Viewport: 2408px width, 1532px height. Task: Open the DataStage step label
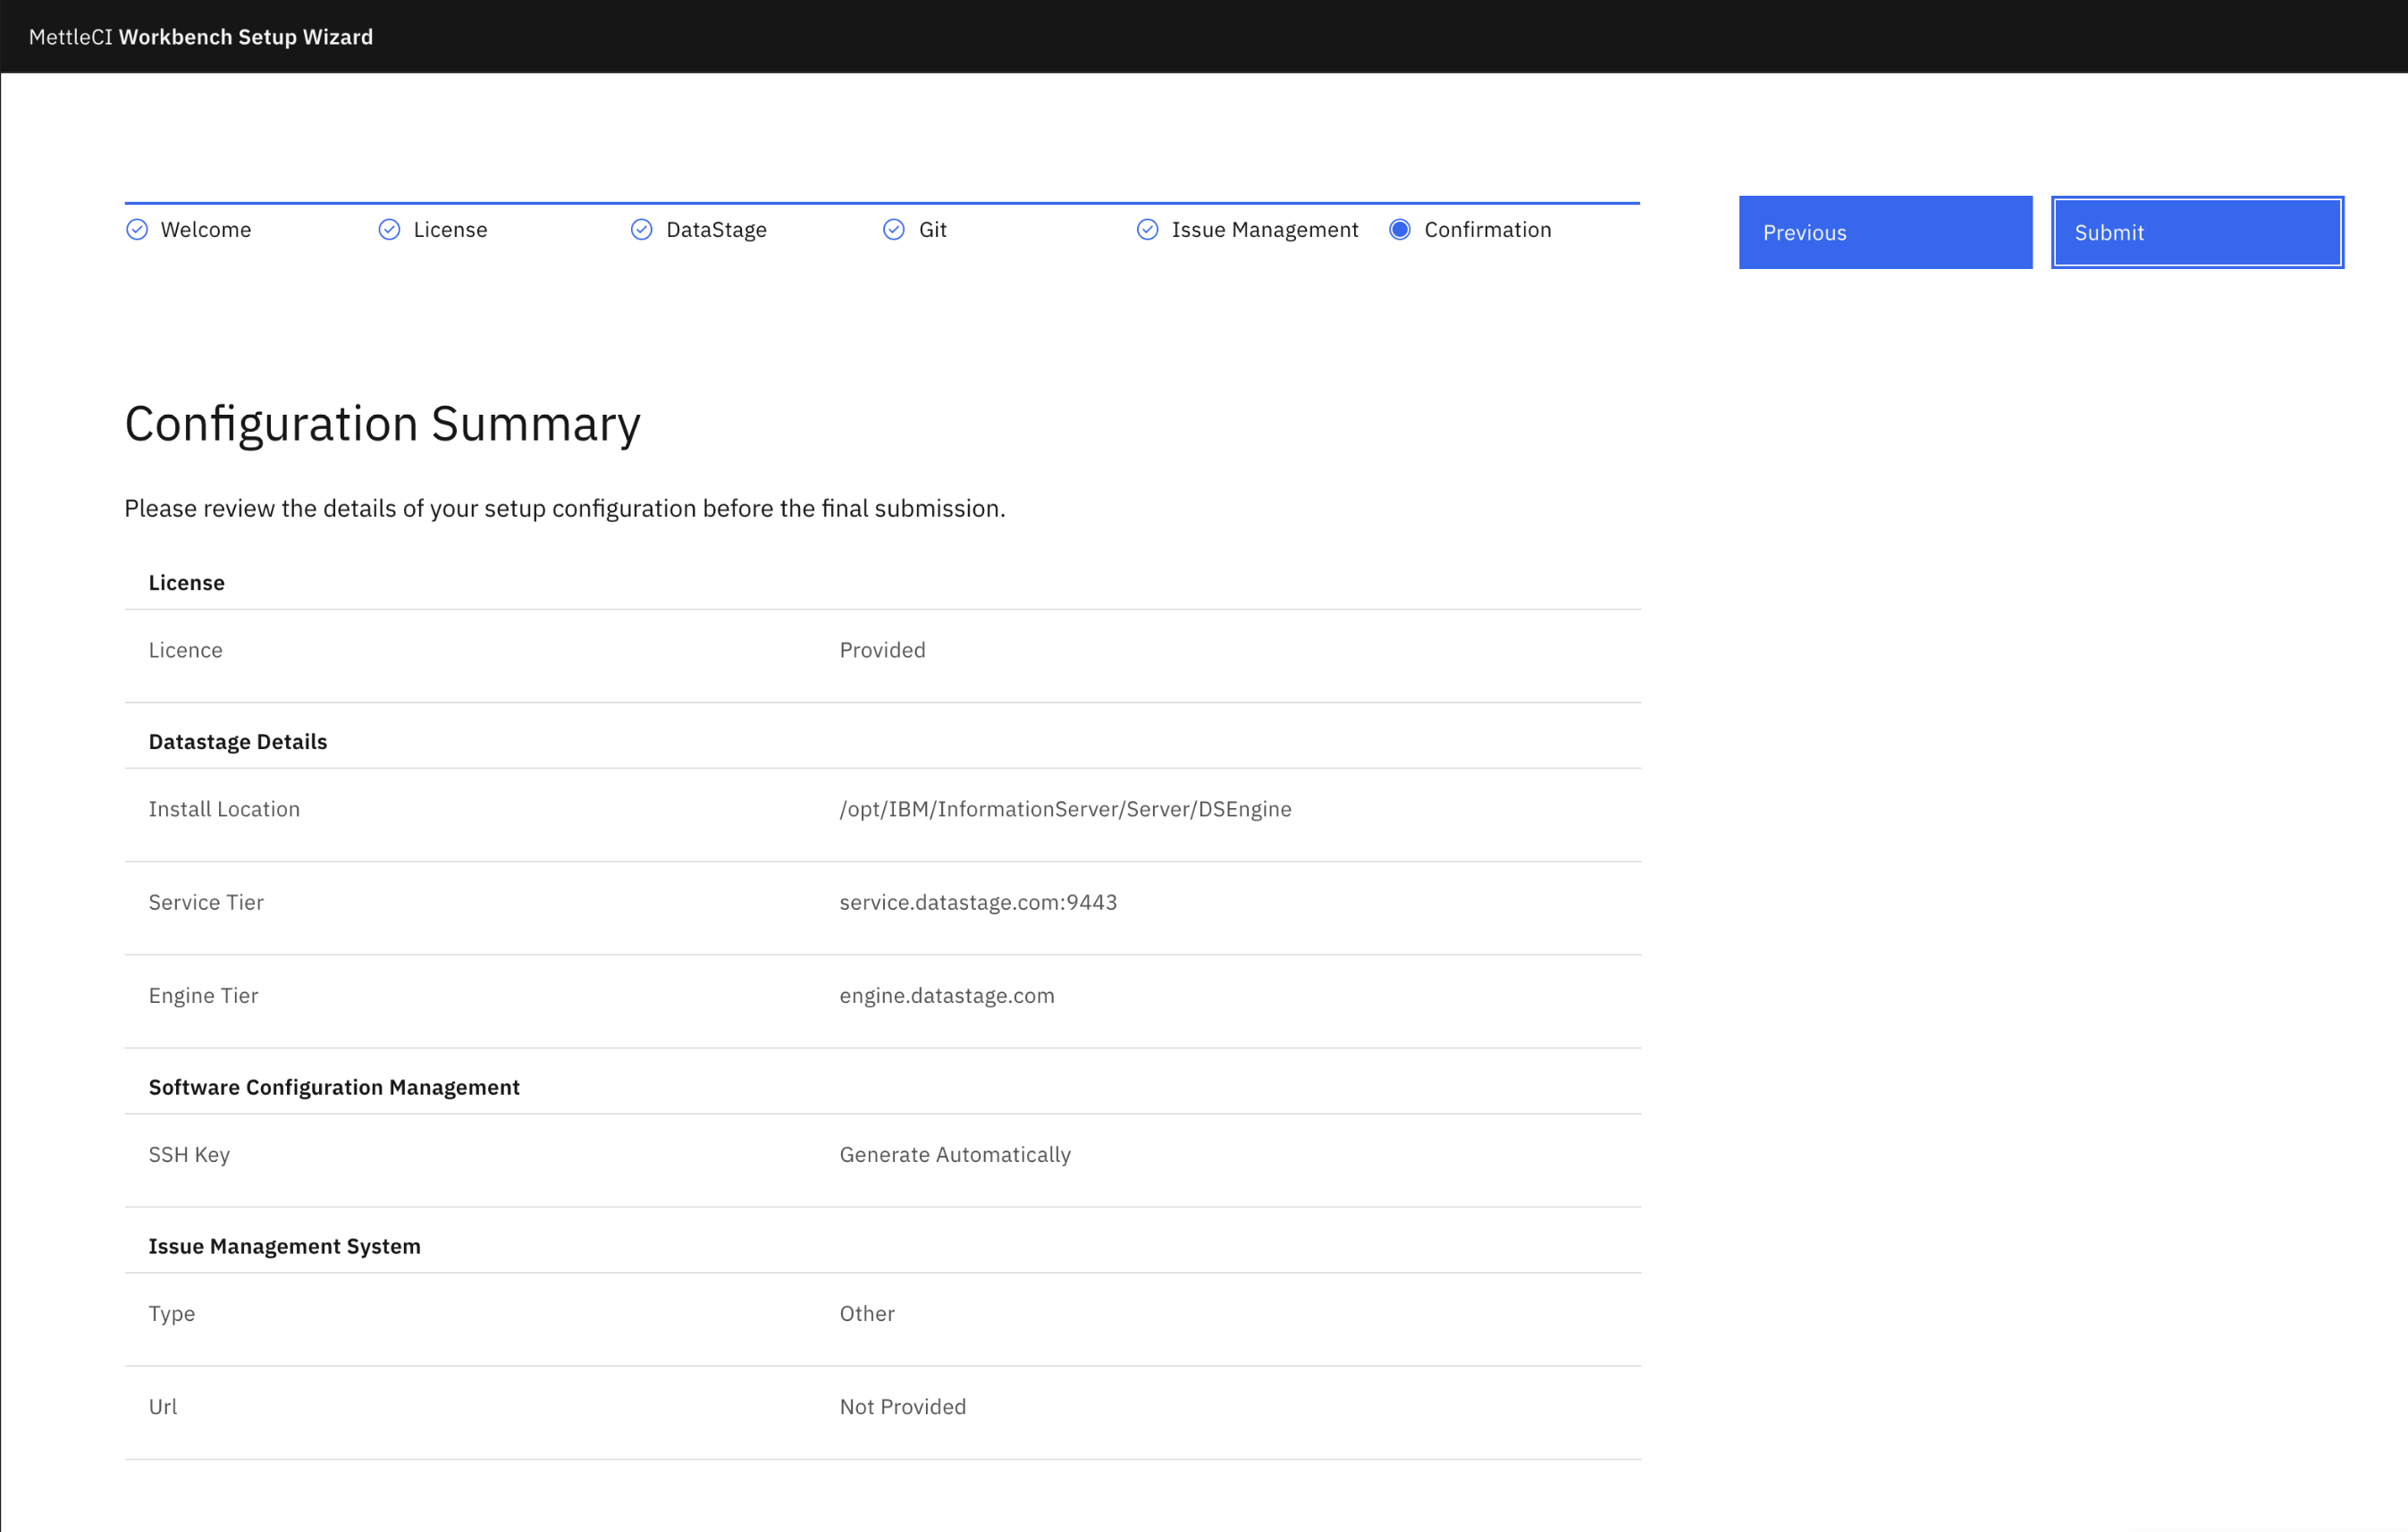pos(716,230)
